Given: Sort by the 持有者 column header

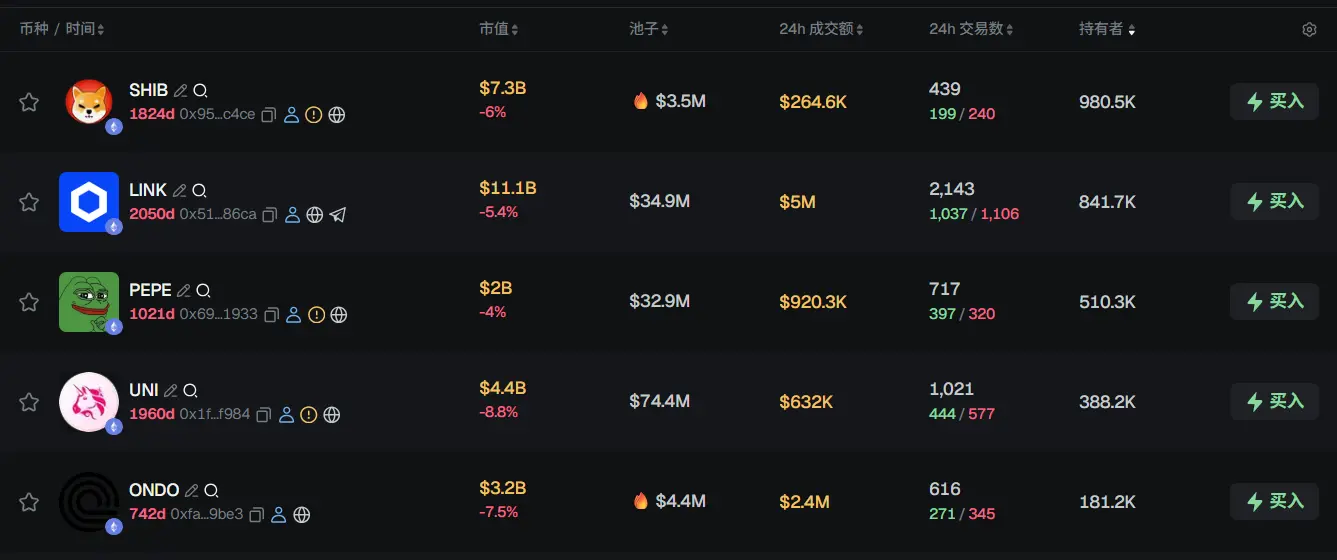Looking at the screenshot, I should tap(1106, 30).
